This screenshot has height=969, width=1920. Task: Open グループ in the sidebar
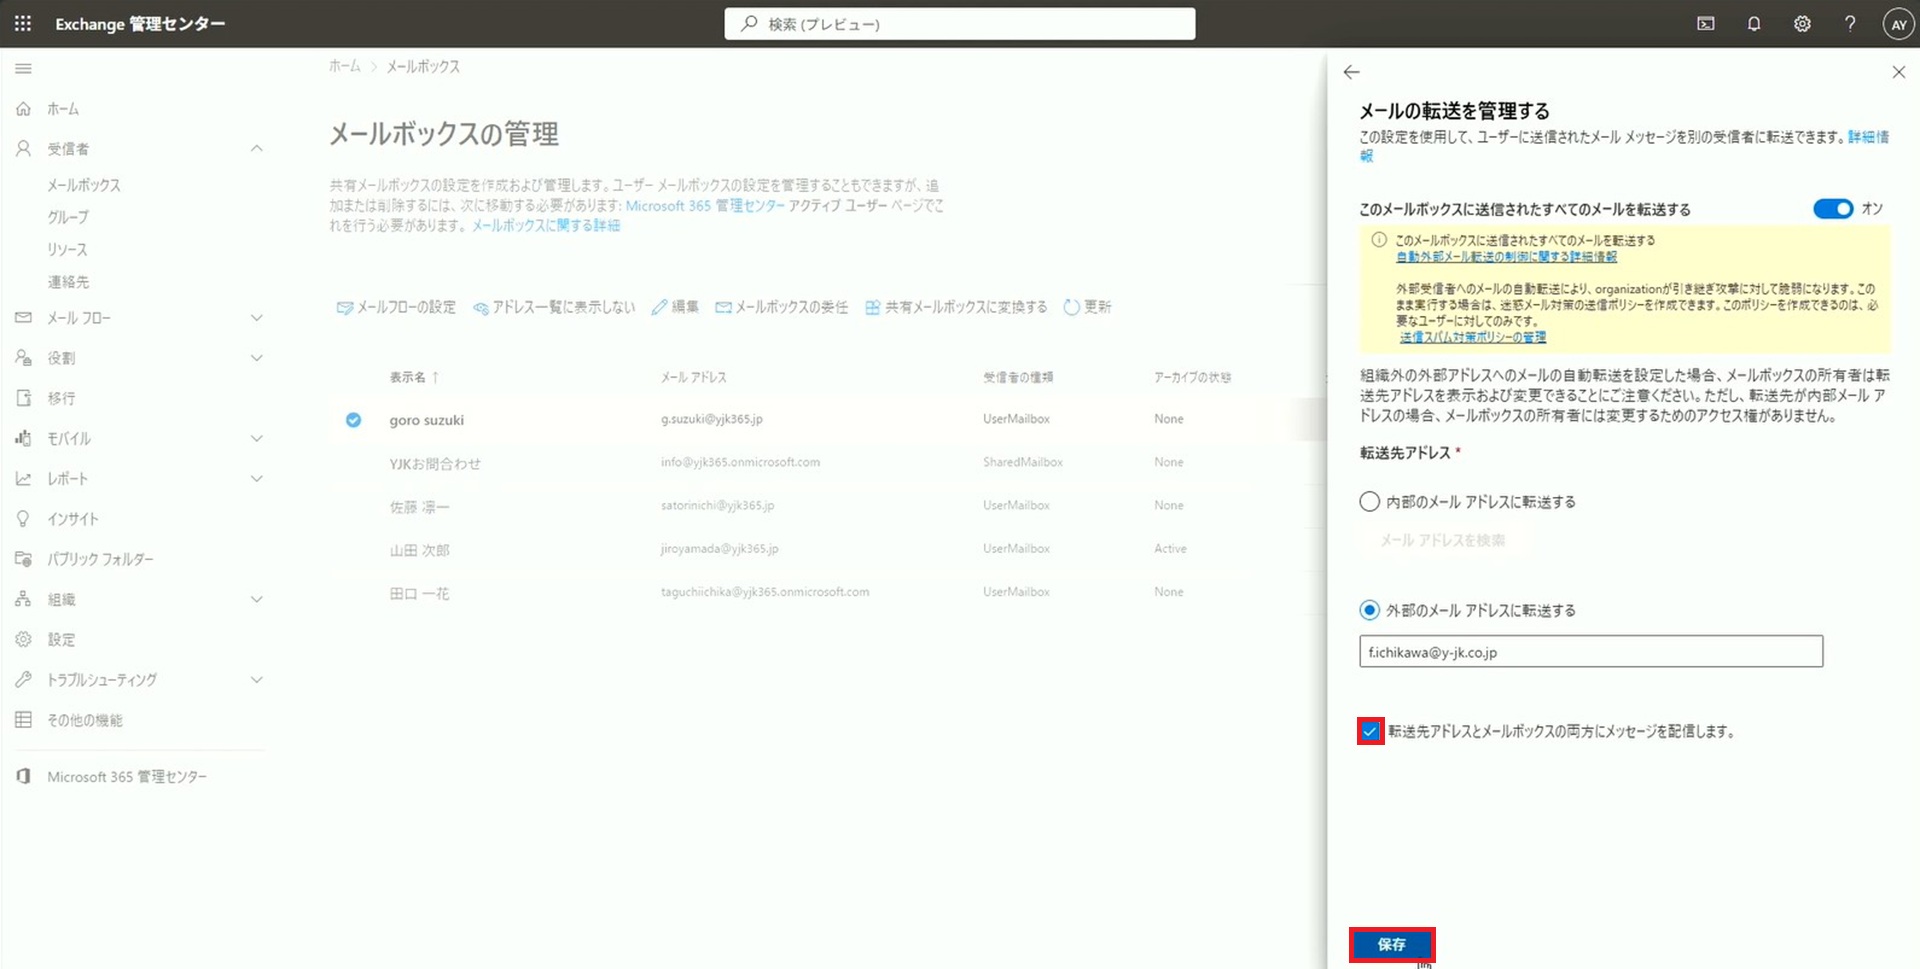pos(68,217)
